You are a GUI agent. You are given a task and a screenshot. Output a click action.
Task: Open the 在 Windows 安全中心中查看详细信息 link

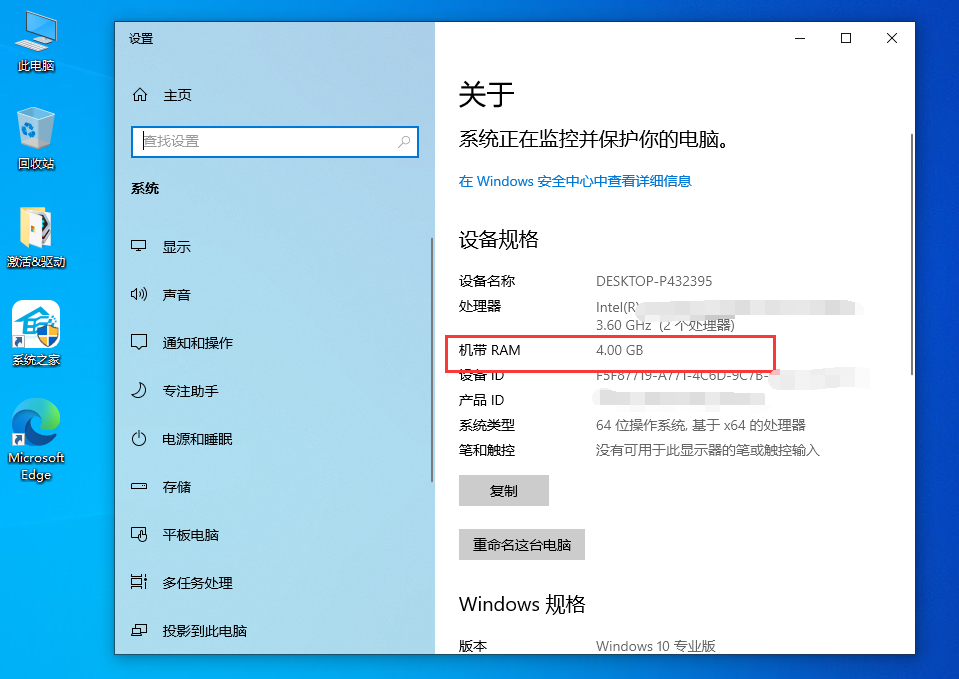(575, 181)
